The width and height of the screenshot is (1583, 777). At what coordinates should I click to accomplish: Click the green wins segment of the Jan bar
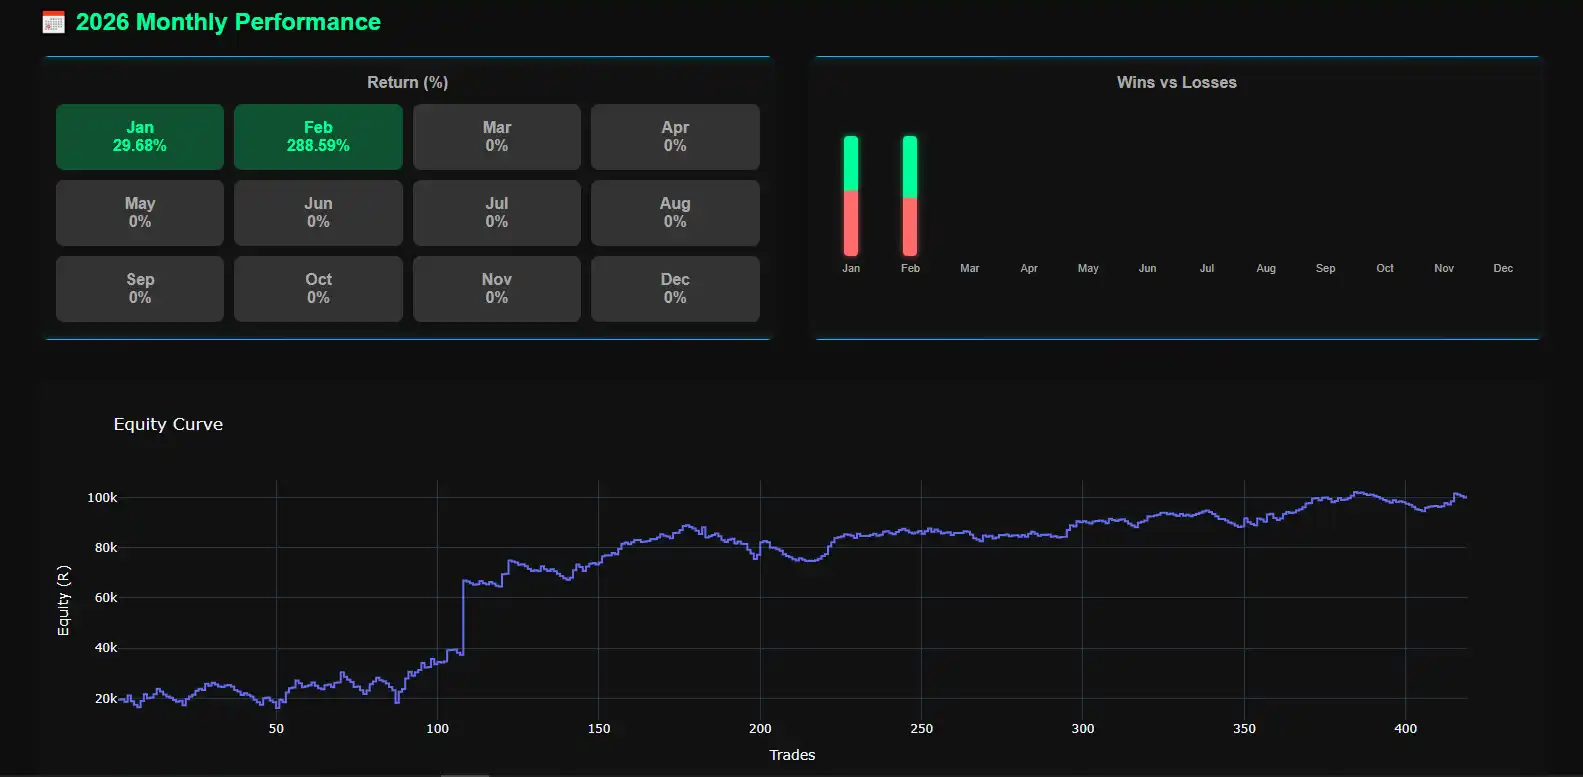(851, 163)
